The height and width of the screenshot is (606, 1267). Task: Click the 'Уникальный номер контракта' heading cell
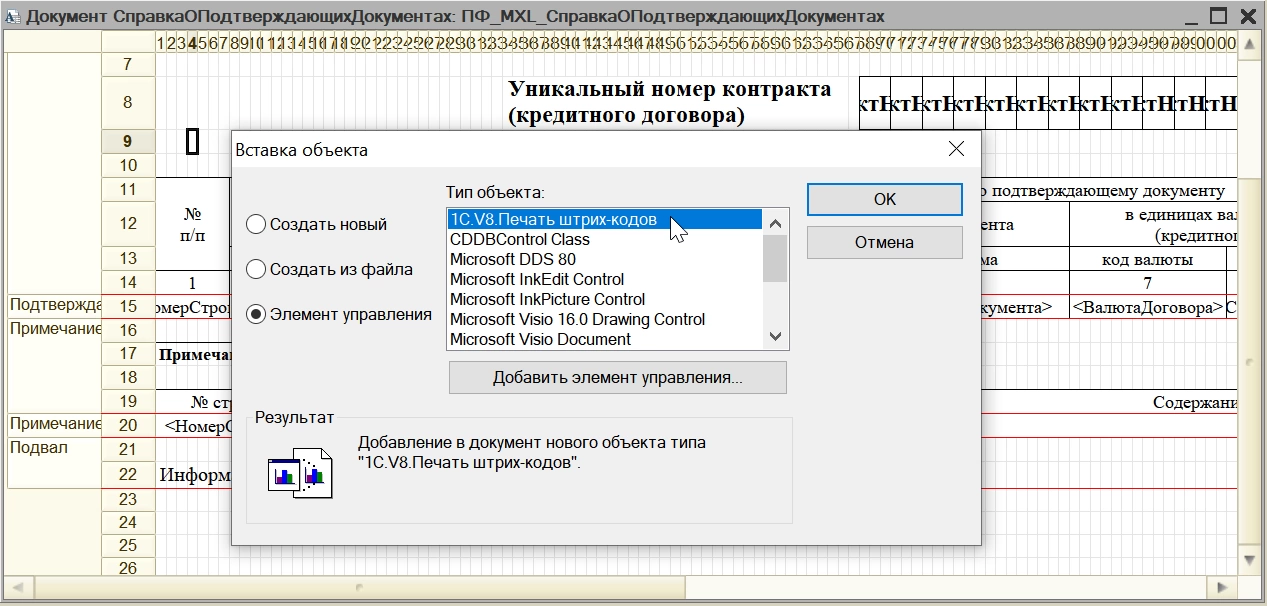670,102
